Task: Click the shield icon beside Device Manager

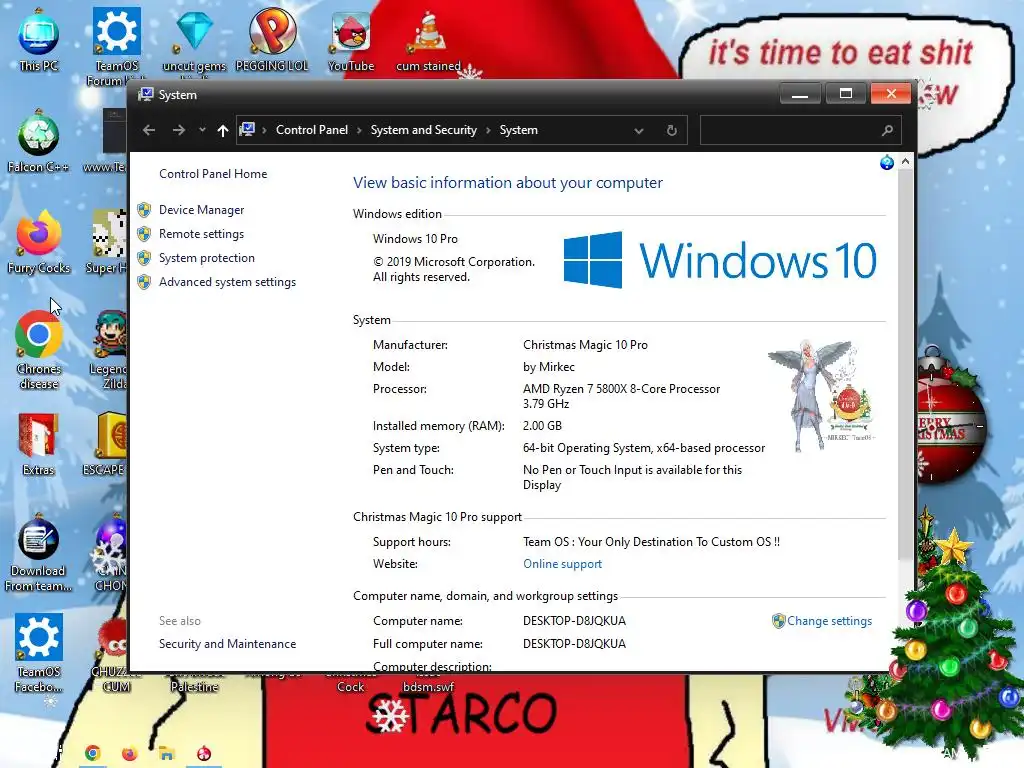Action: click(x=144, y=210)
